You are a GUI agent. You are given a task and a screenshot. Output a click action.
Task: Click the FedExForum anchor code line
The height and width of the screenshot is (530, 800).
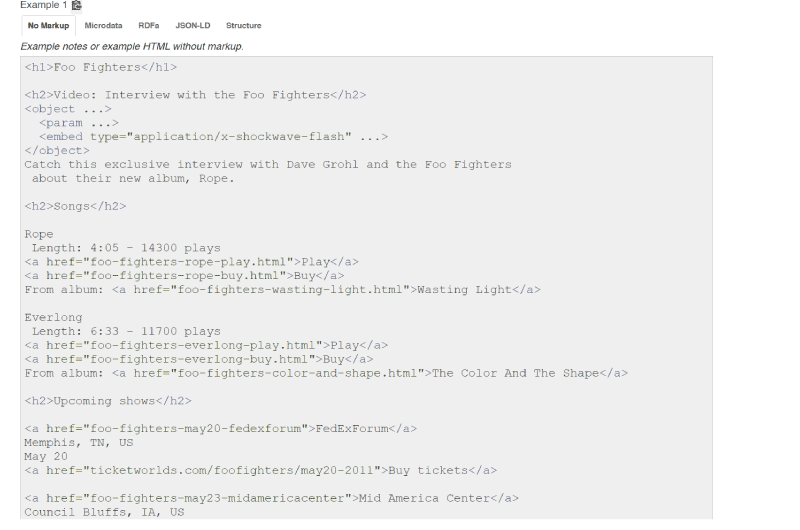click(x=220, y=429)
